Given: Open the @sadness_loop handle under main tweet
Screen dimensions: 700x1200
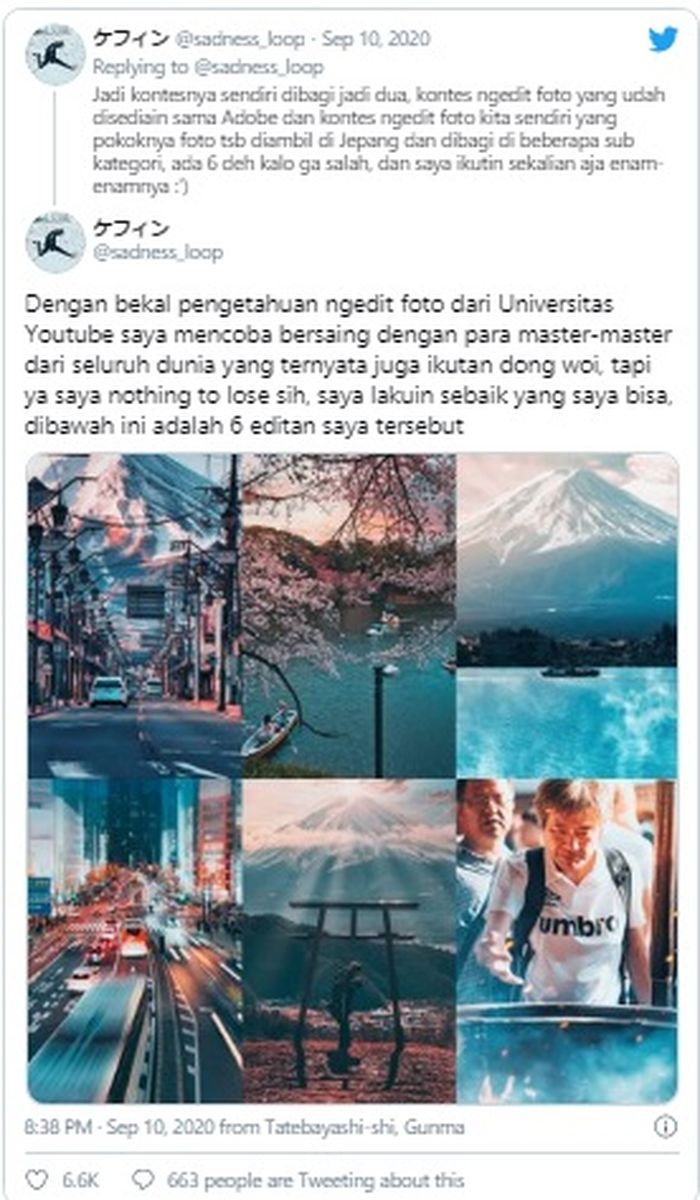Looking at the screenshot, I should point(158,253).
